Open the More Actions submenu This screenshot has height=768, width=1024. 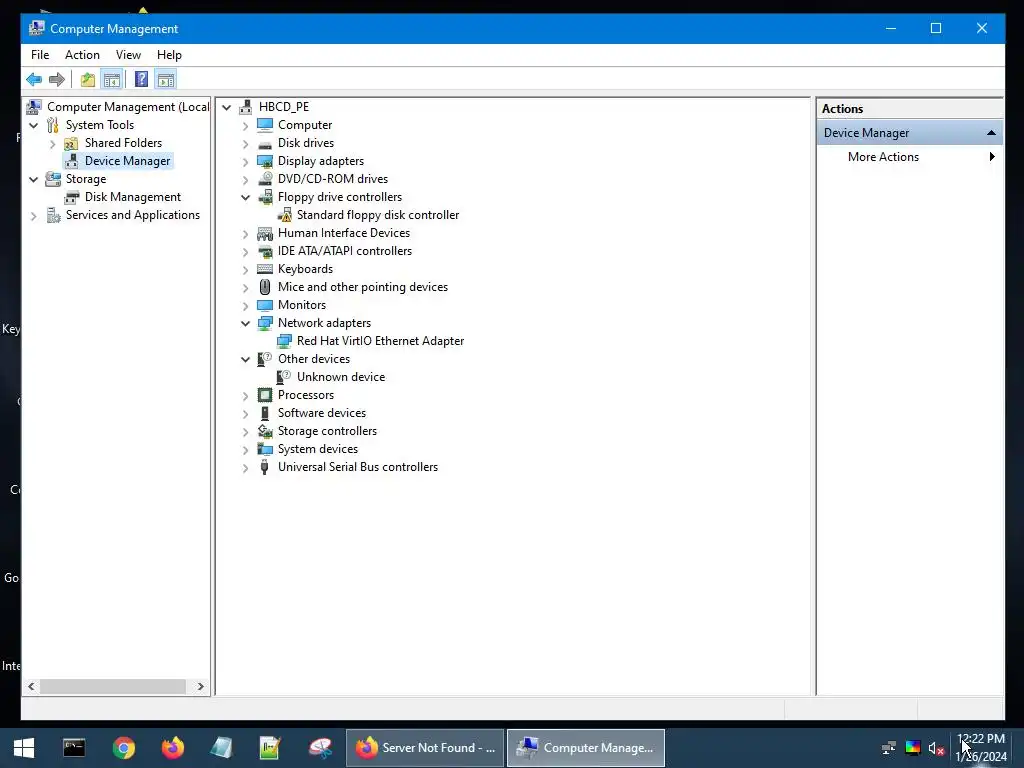(x=910, y=157)
